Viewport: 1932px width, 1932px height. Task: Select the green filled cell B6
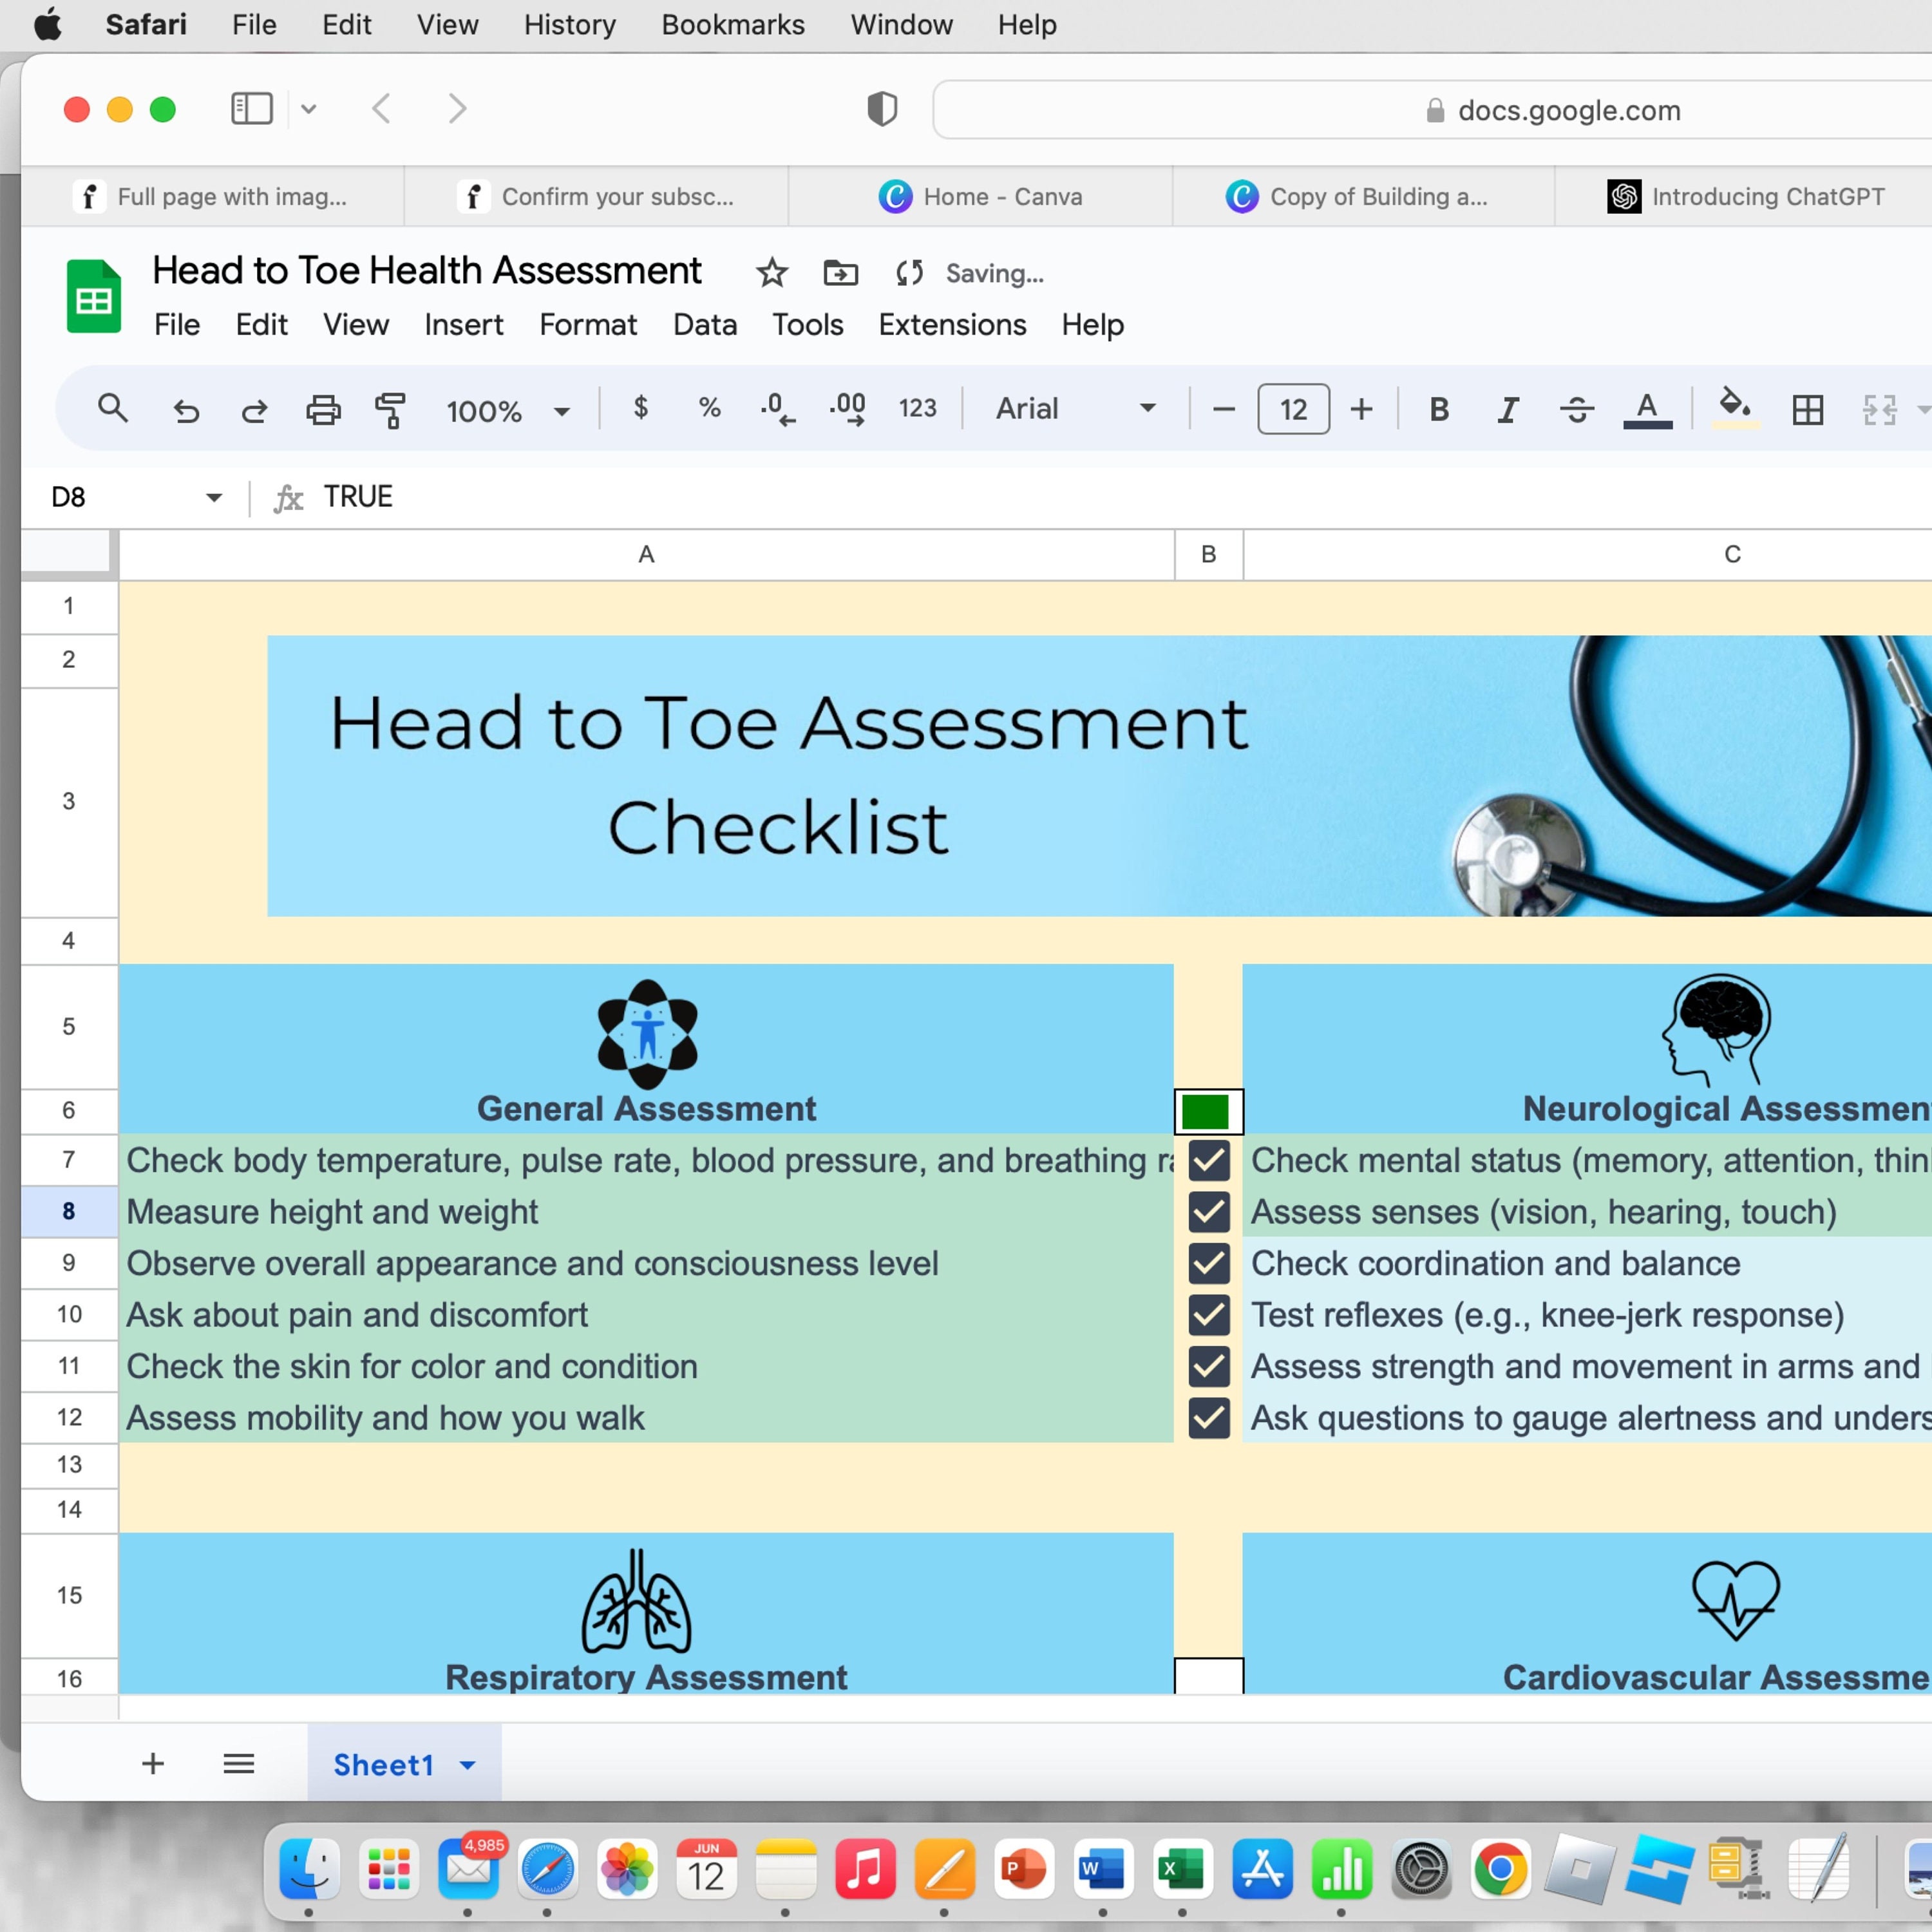tap(1208, 1111)
